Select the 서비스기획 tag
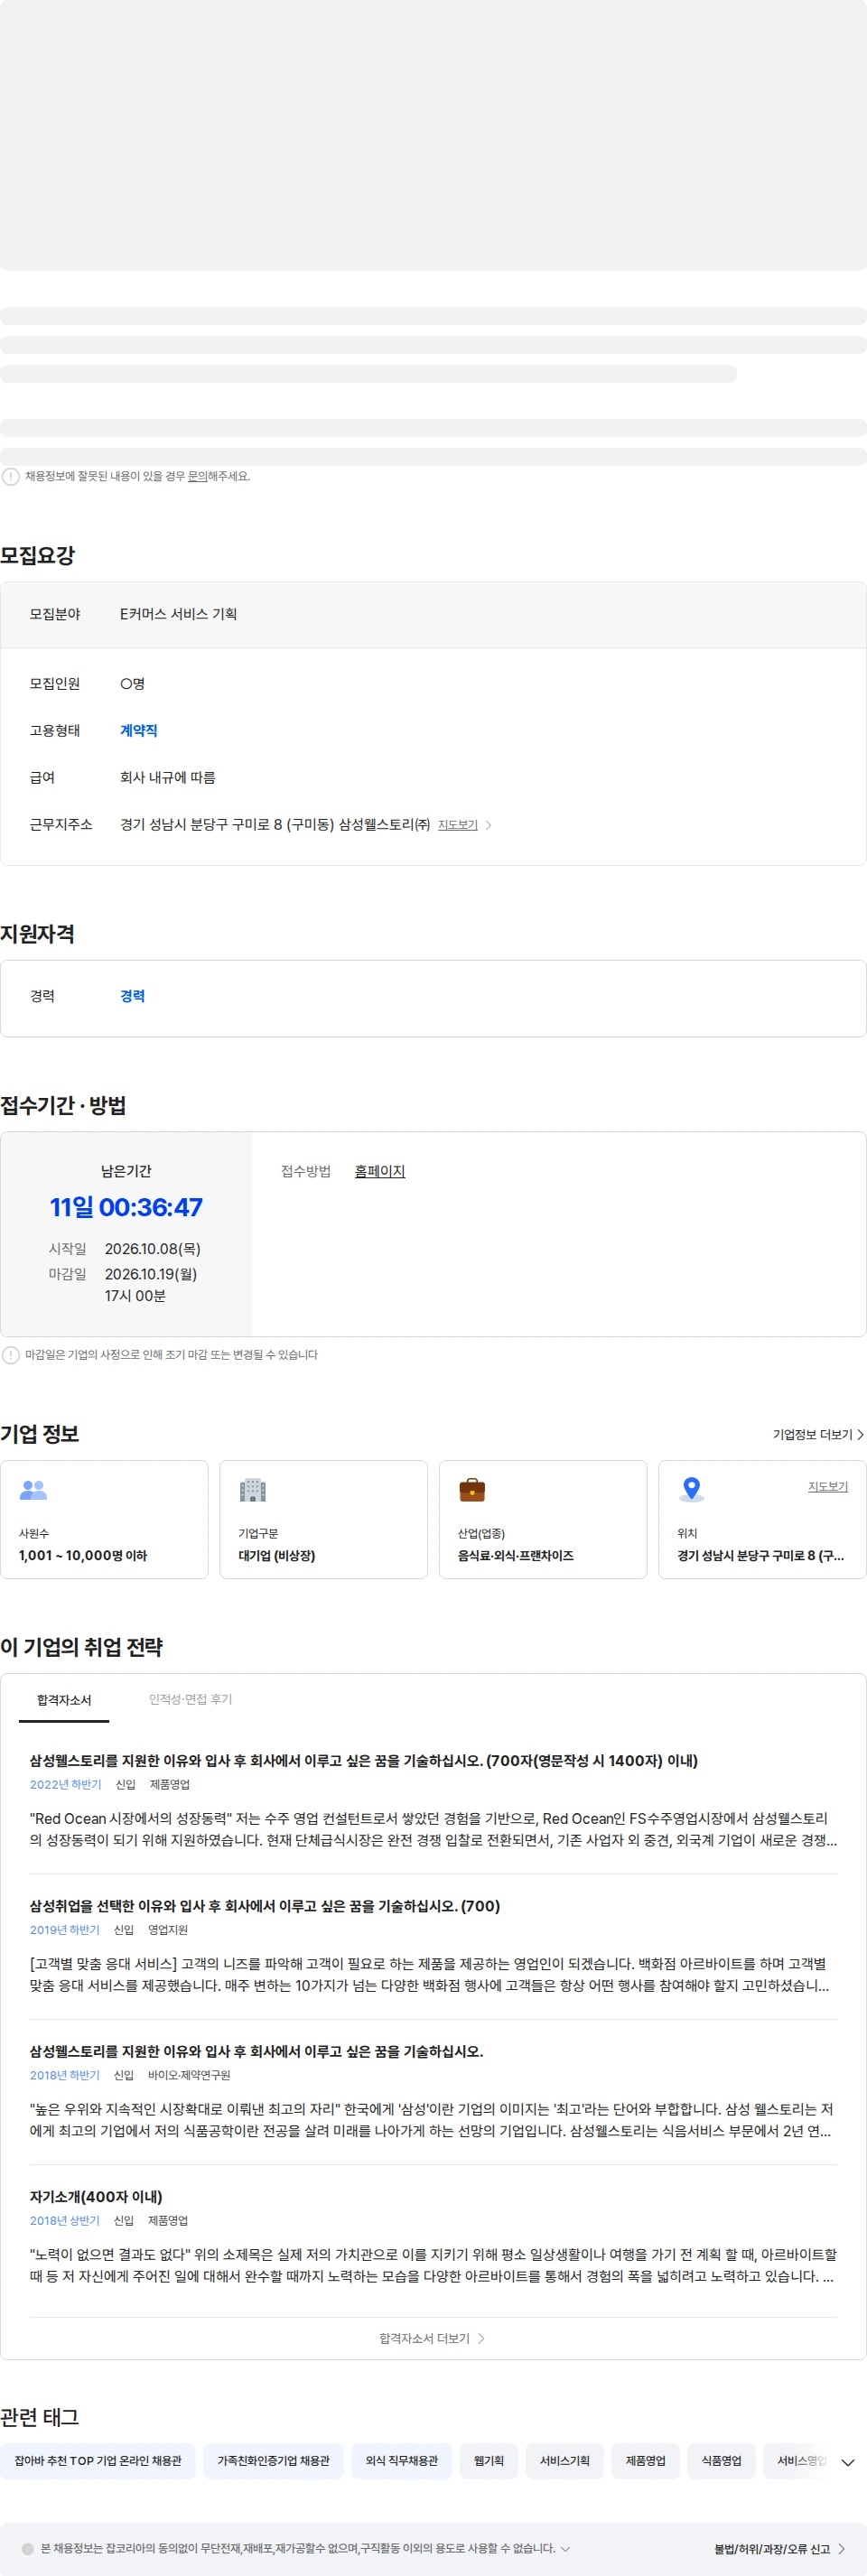Image resolution: width=867 pixels, height=2576 pixels. [x=565, y=2461]
